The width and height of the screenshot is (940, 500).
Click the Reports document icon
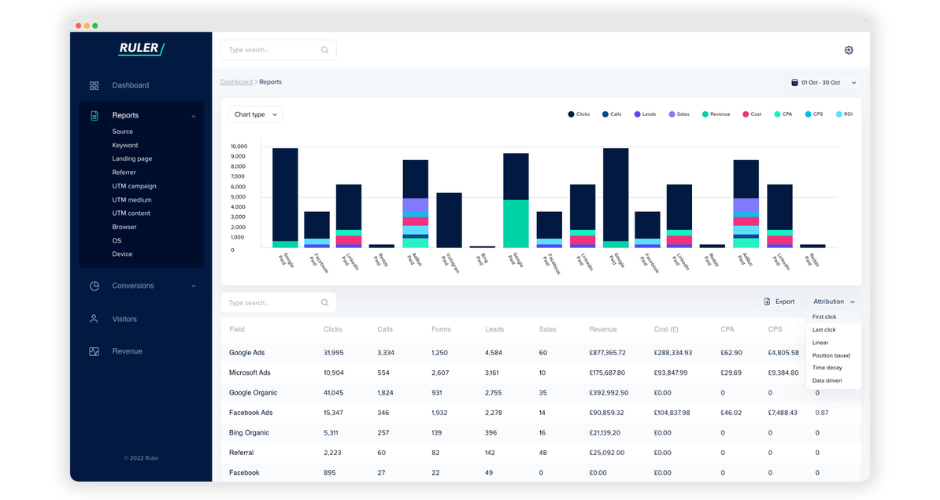(94, 116)
